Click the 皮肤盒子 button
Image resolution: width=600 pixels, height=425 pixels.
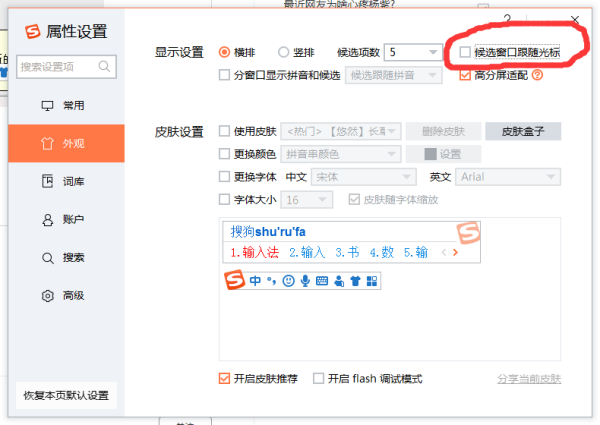[x=523, y=131]
